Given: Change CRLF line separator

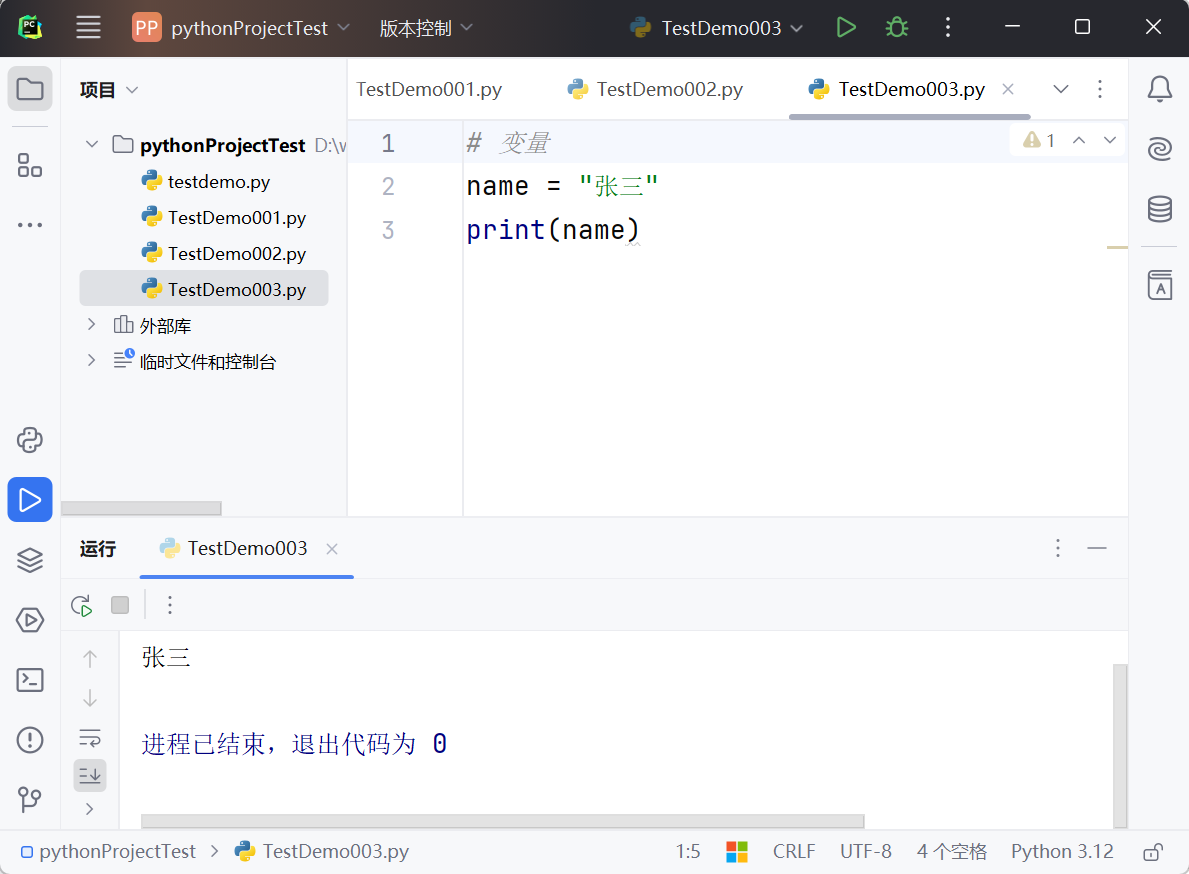Looking at the screenshot, I should (x=794, y=851).
